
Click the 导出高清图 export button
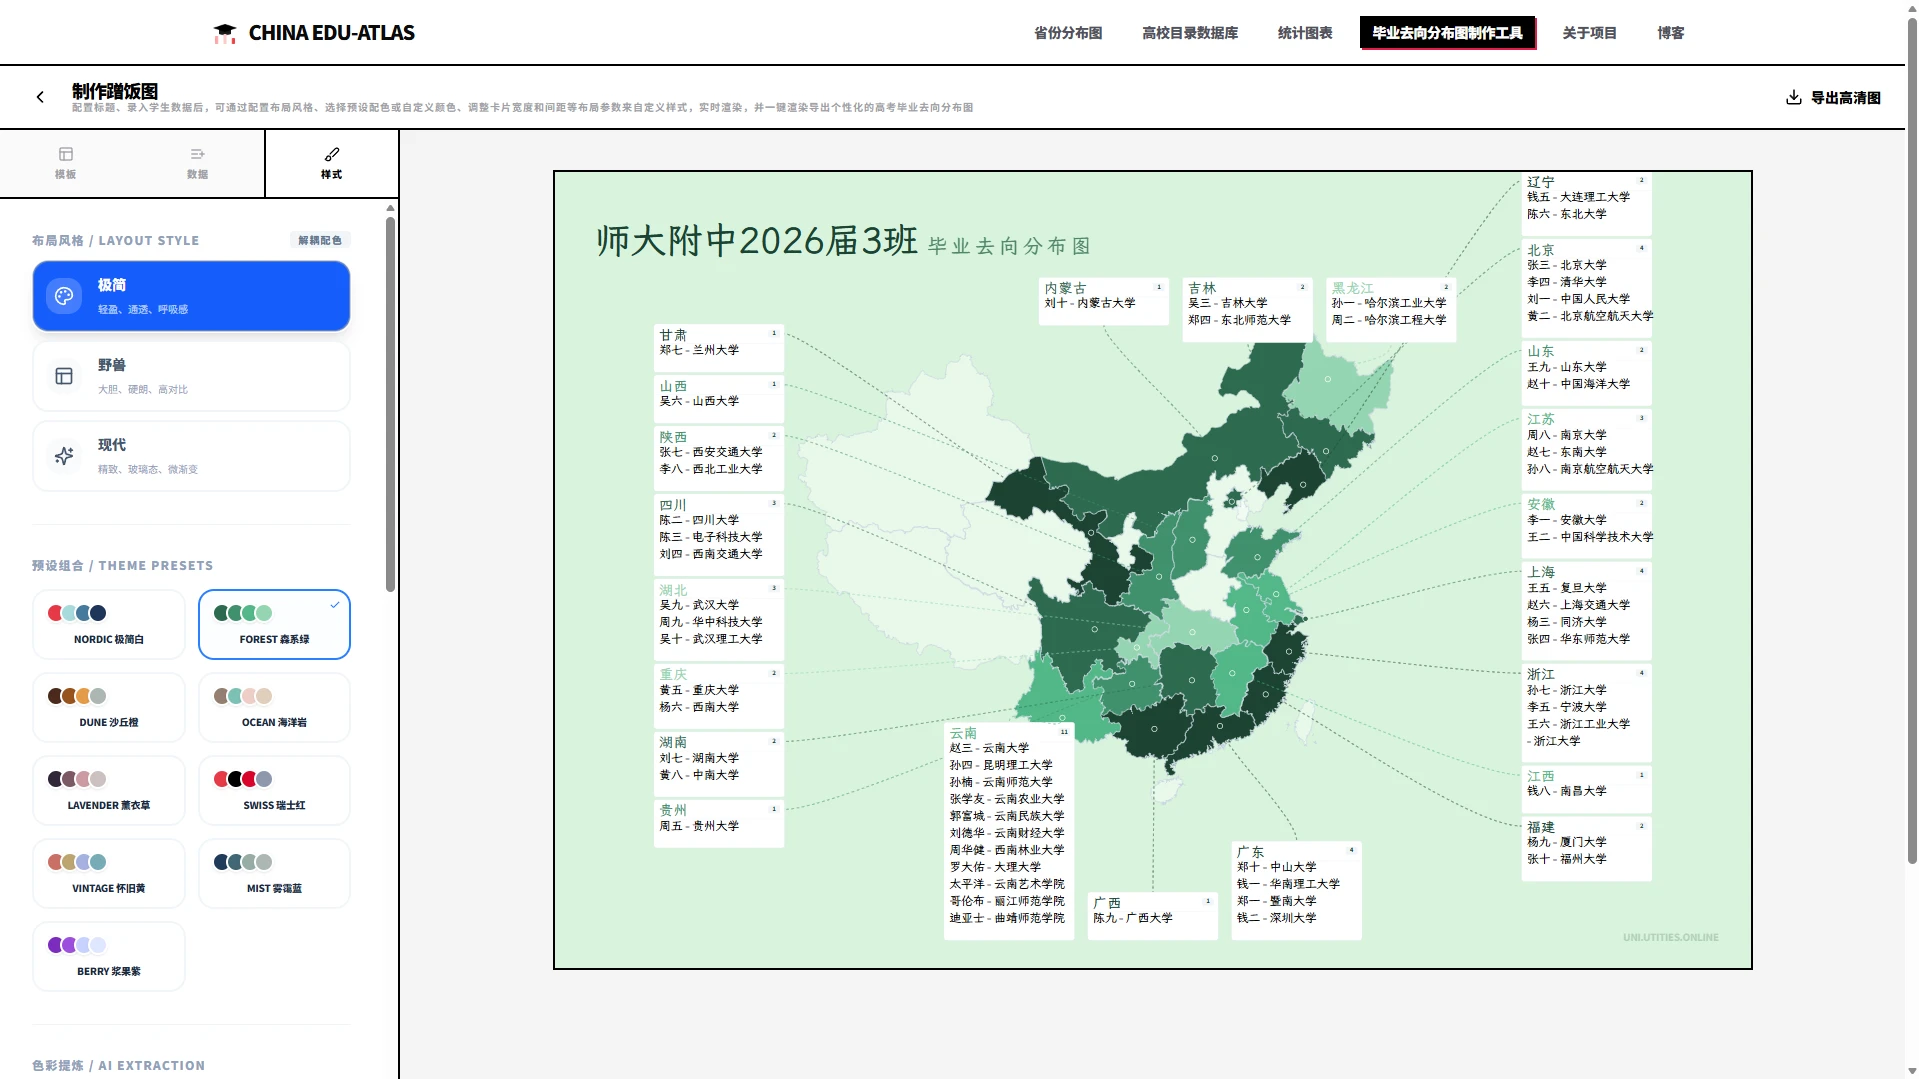point(1833,97)
